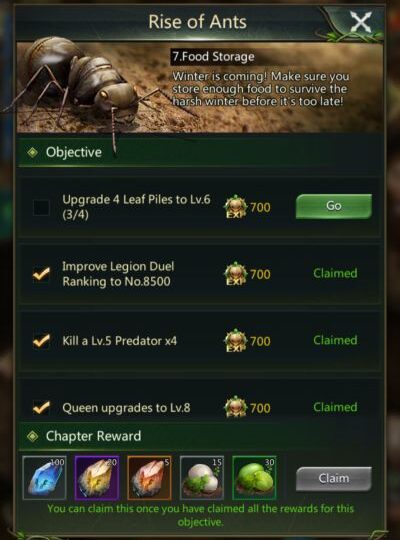Tap the green egg reward icon
Viewport: 400px width, 540px height.
point(254,478)
